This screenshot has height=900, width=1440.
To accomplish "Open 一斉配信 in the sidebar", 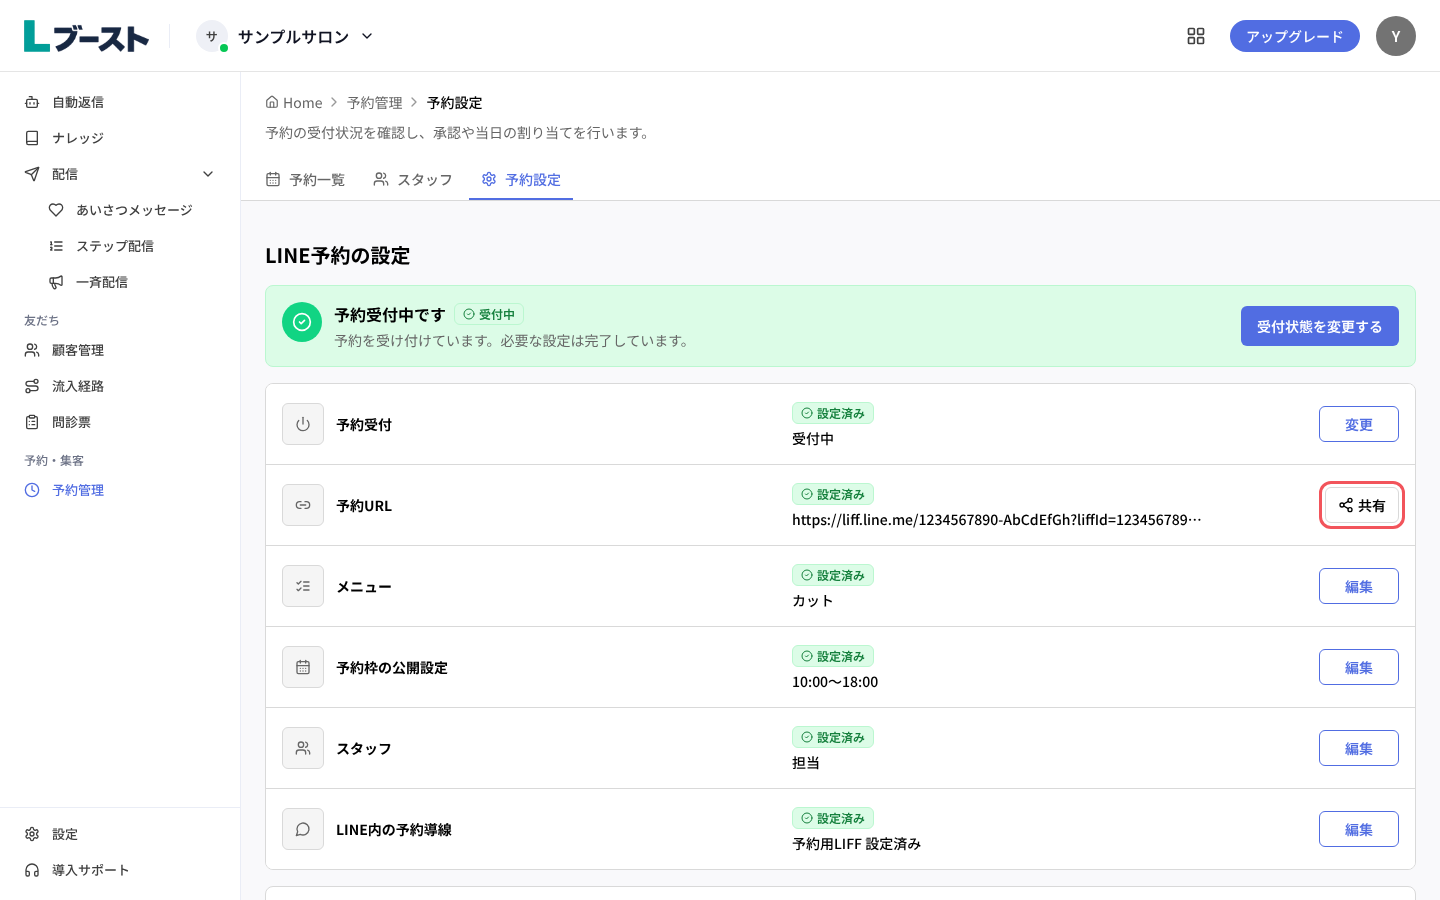I will [132, 282].
